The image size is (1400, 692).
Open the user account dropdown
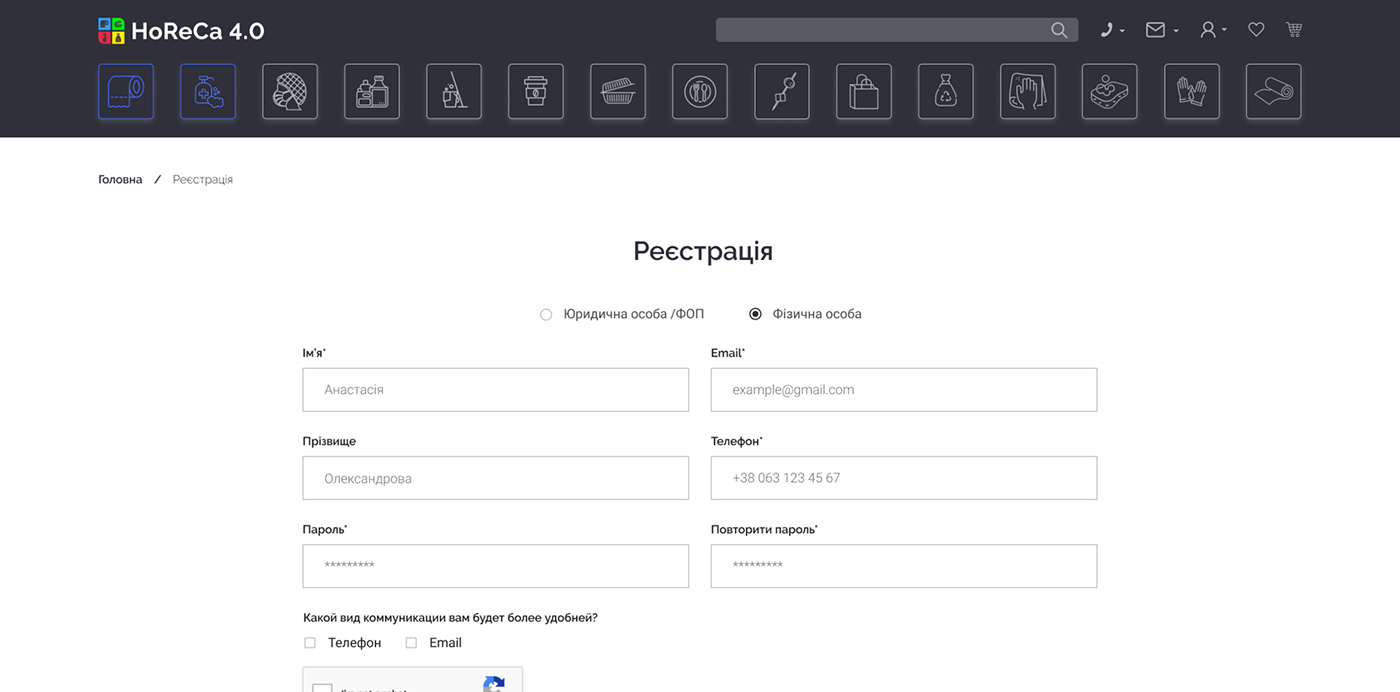(1213, 30)
